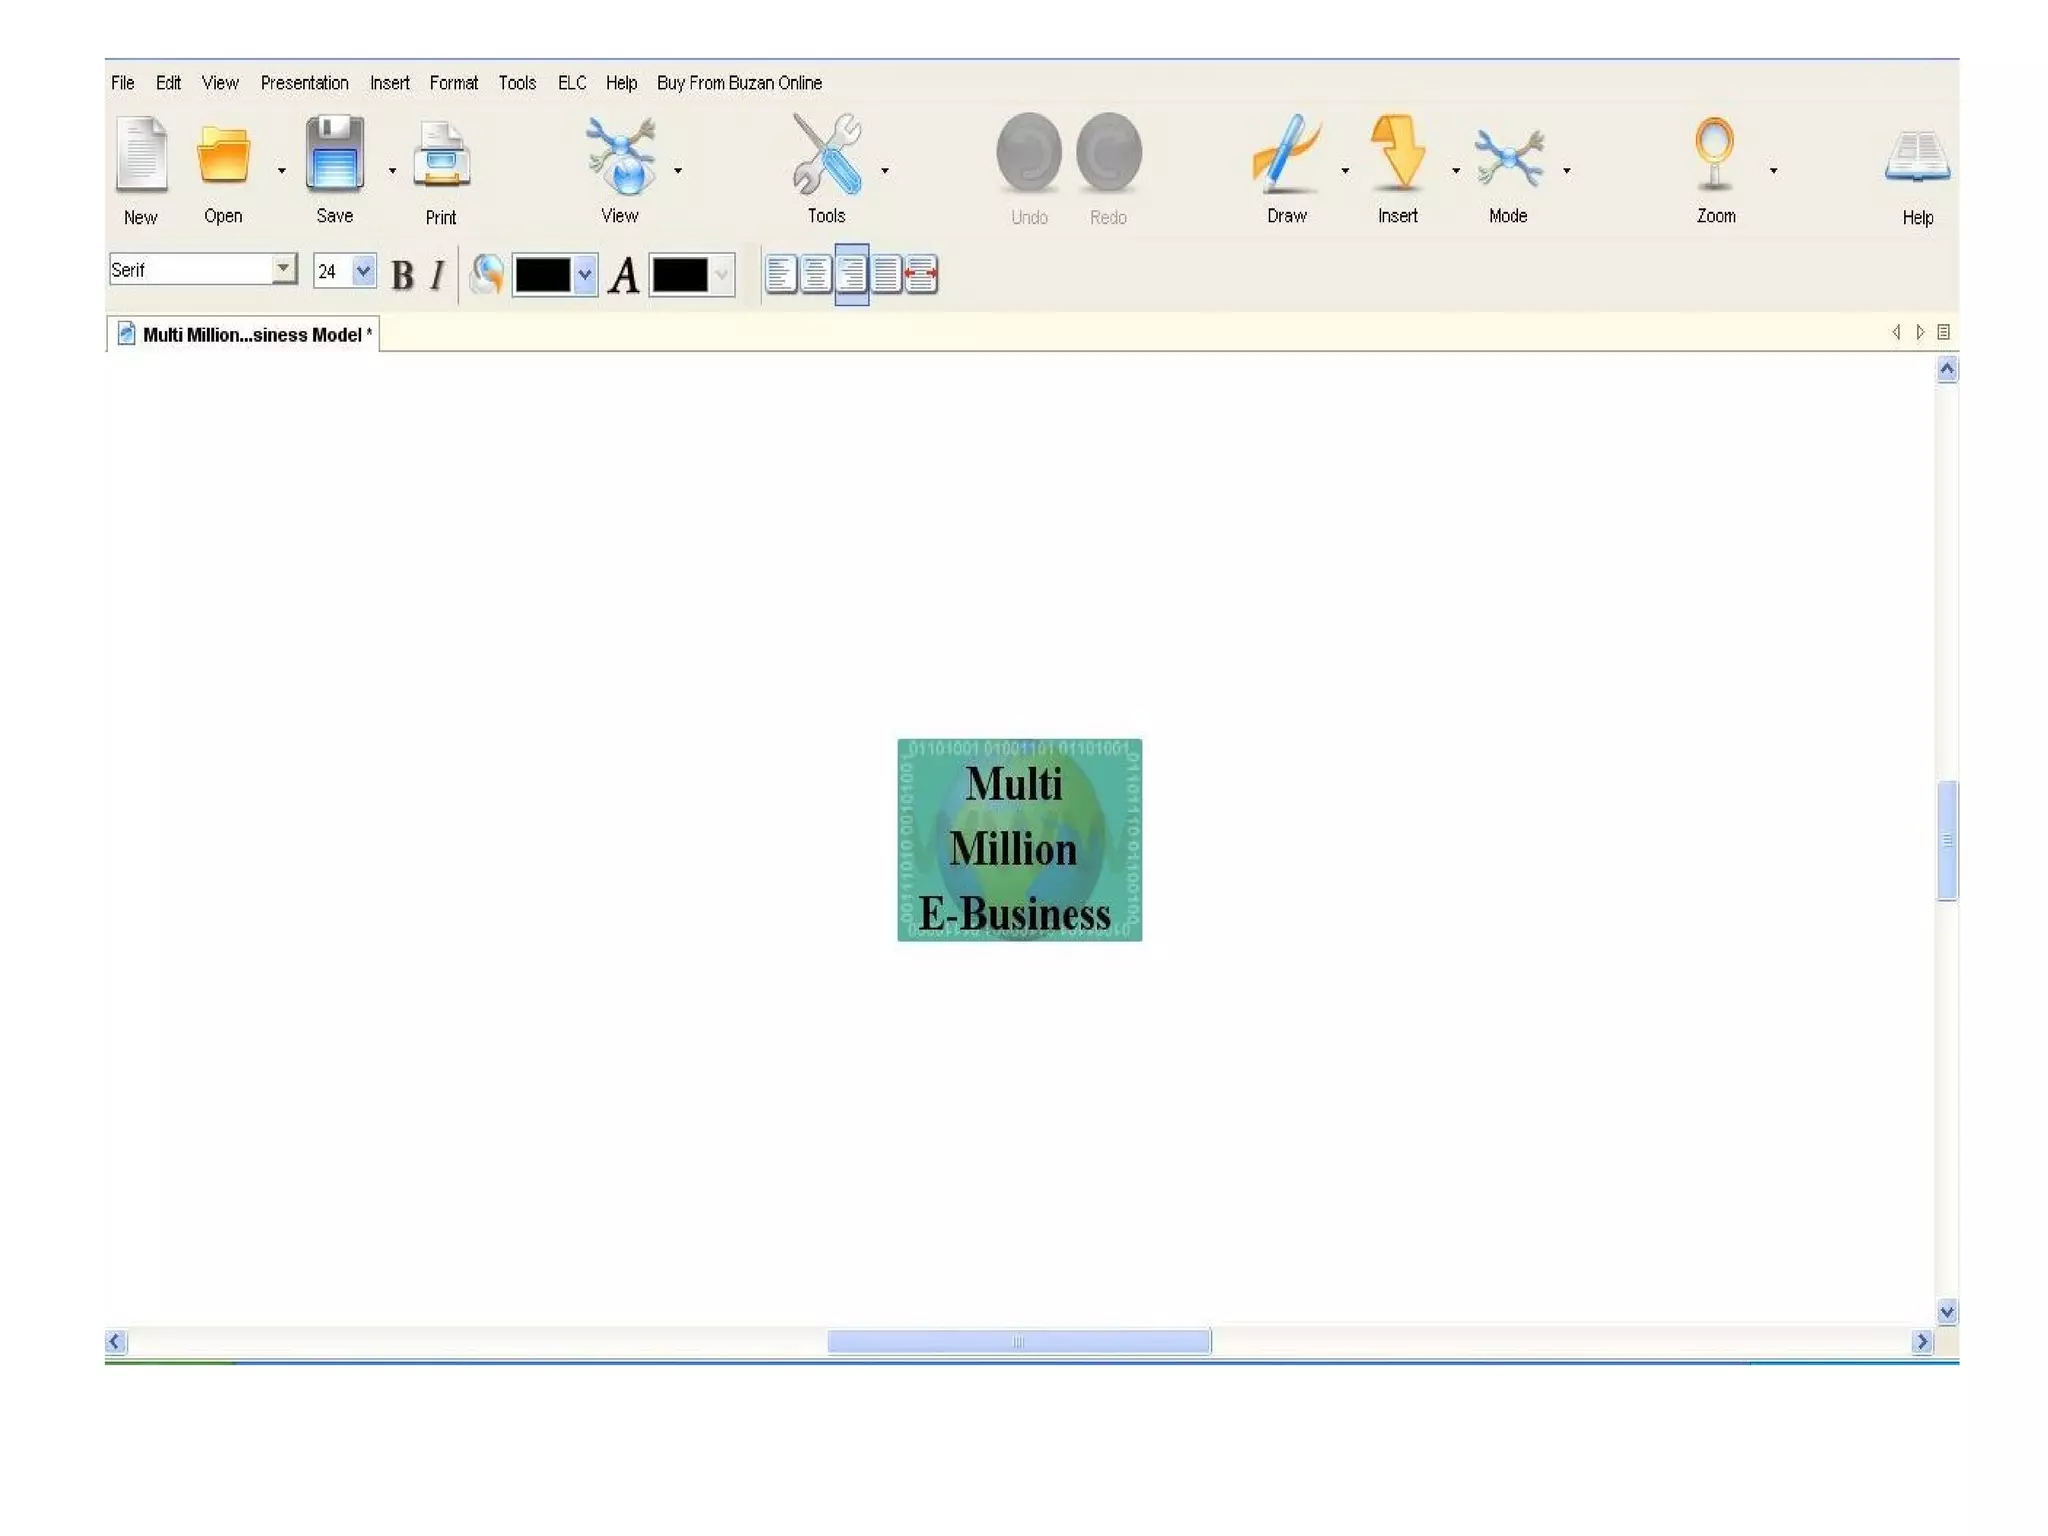Expand the arrow next to Mode
2048x1536 pixels.
pos(1567,171)
